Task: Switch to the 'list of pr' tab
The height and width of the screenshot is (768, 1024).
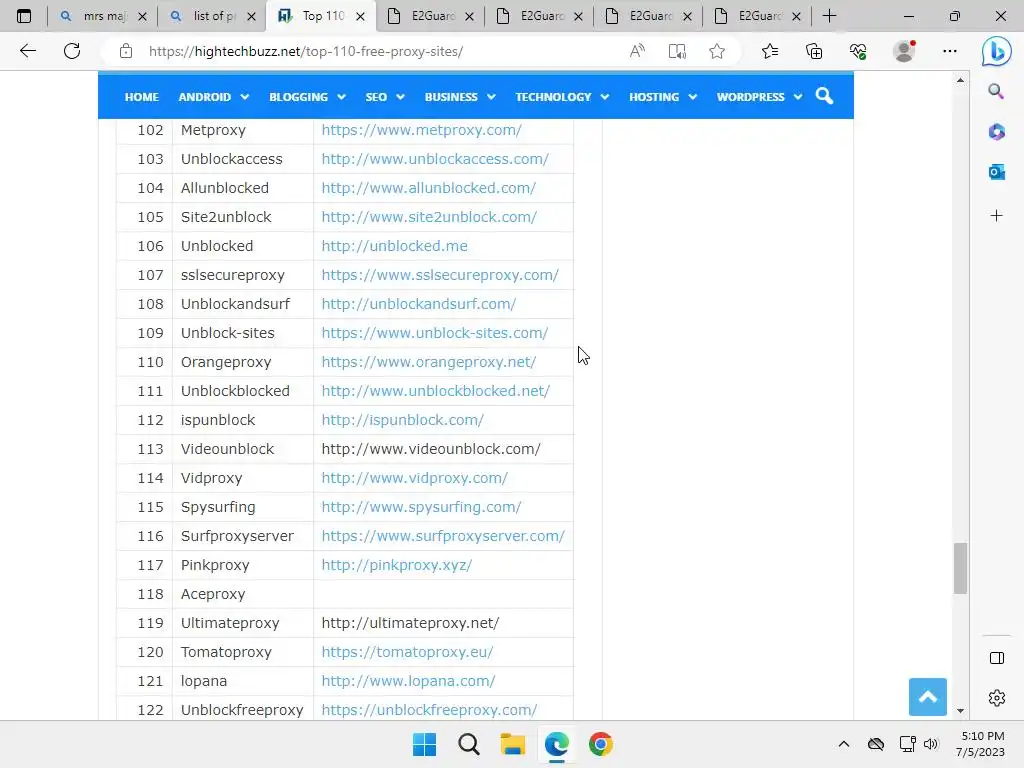Action: click(x=212, y=16)
